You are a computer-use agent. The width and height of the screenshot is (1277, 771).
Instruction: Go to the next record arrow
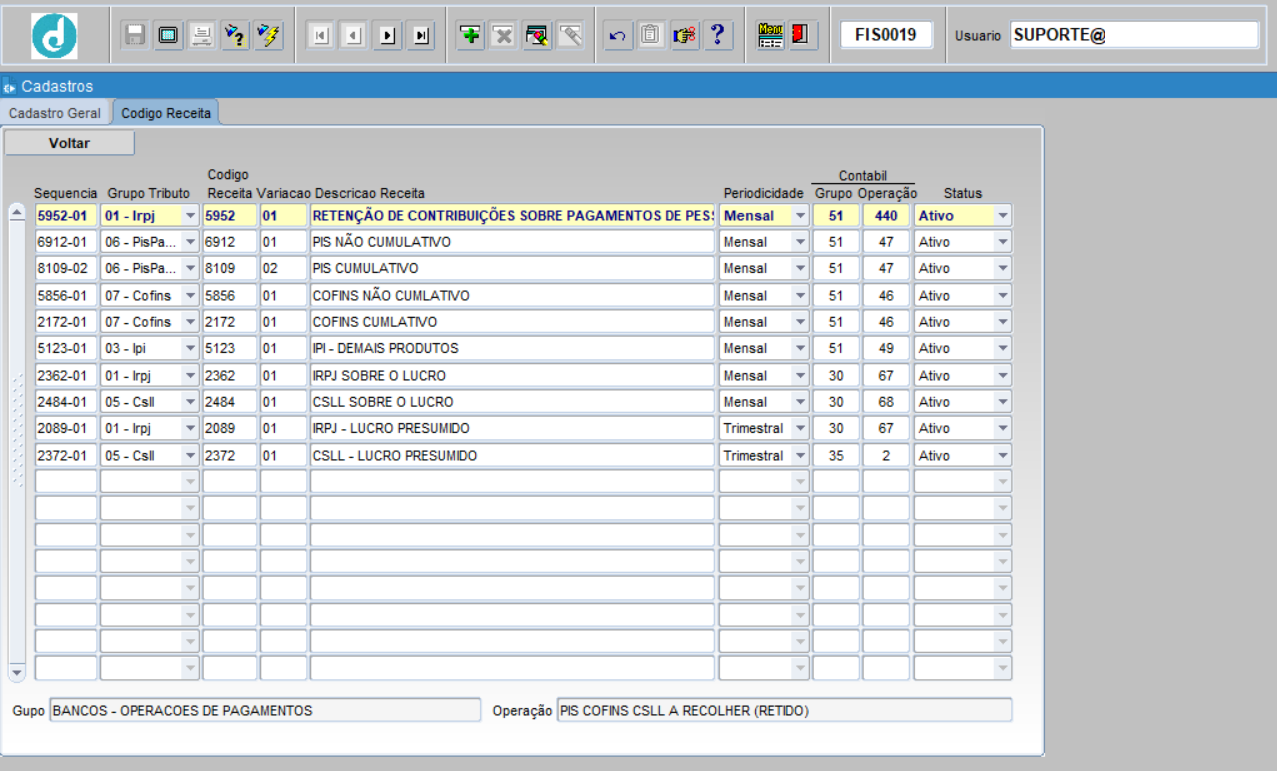387,36
